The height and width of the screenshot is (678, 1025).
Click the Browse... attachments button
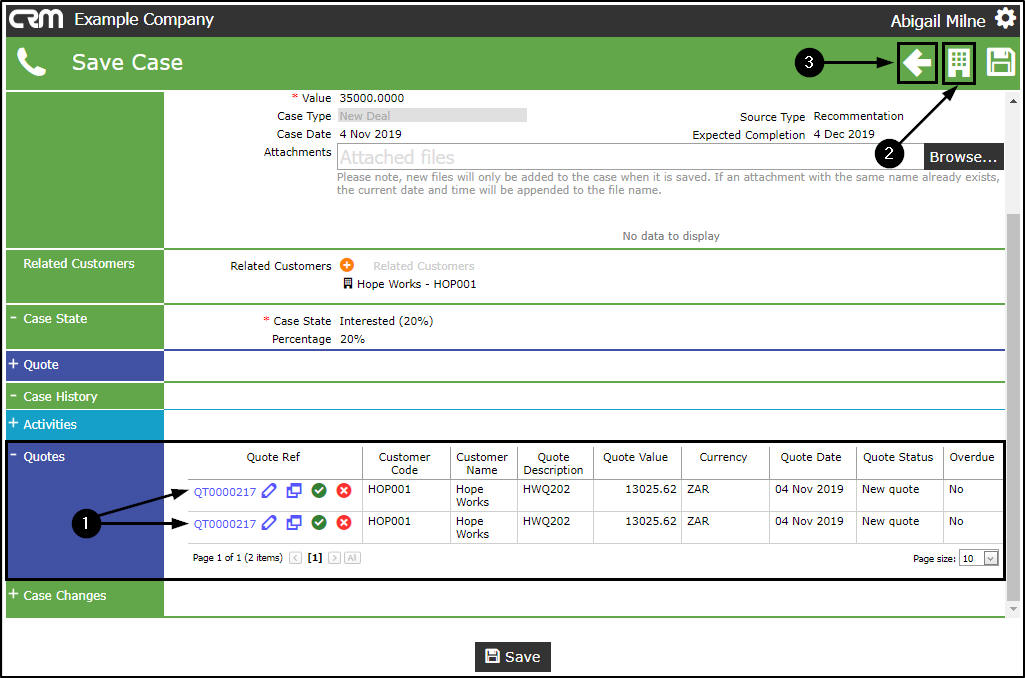[963, 157]
